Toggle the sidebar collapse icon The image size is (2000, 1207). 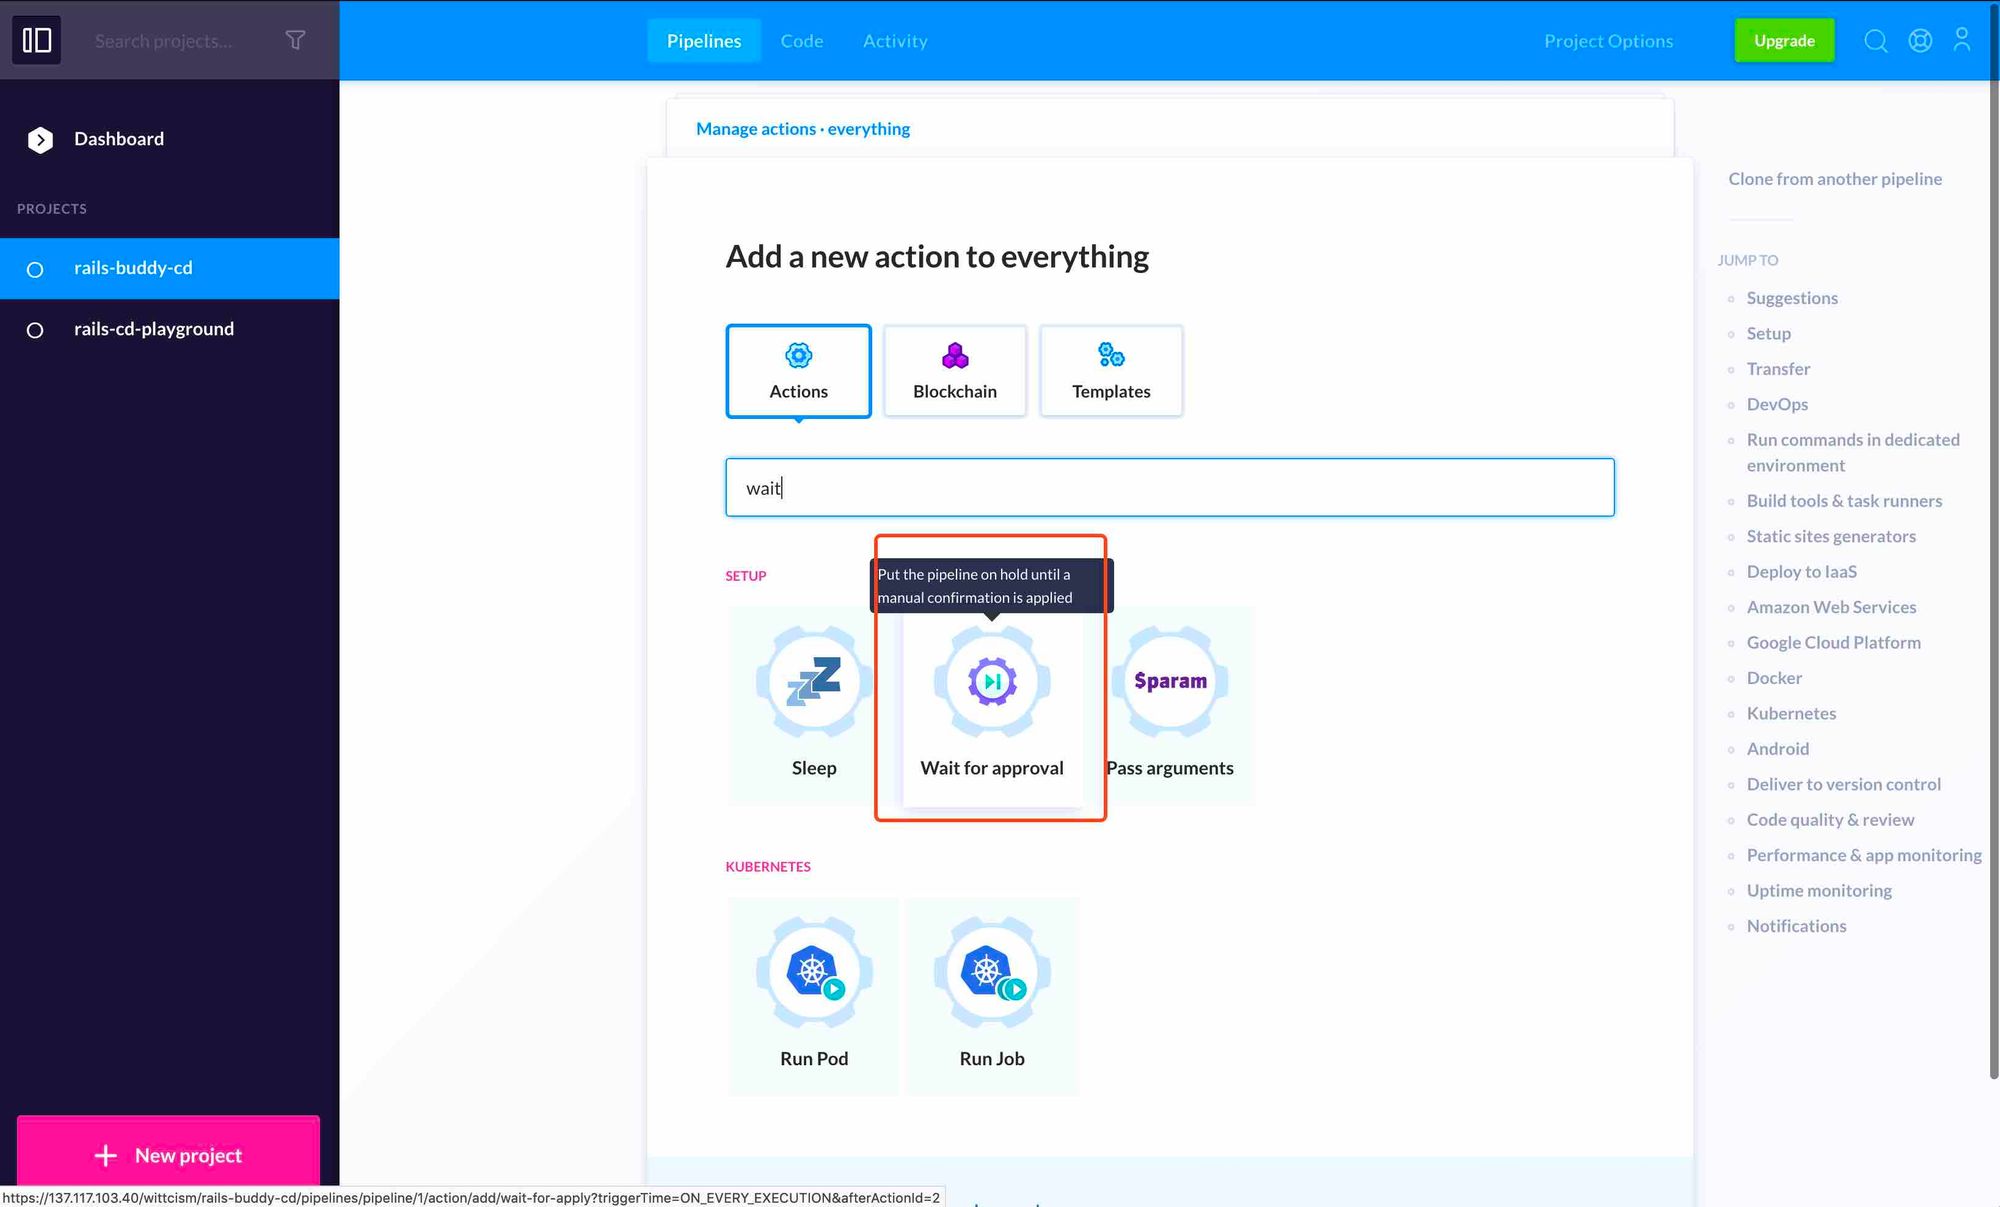[37, 40]
